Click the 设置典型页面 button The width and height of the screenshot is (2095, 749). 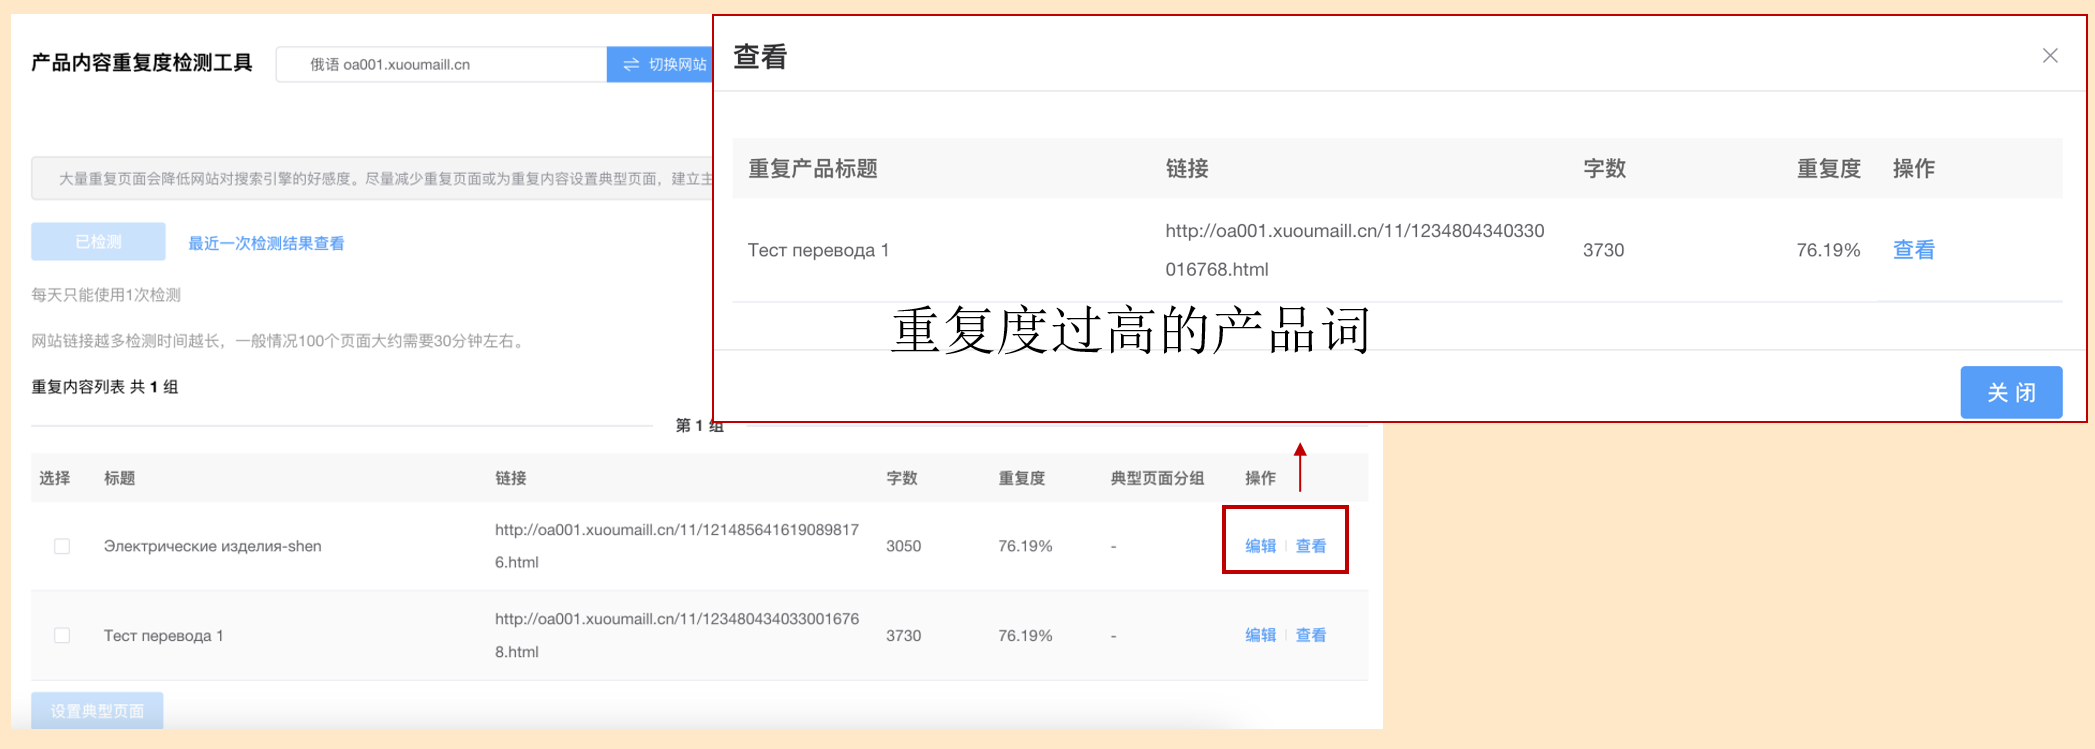[x=97, y=710]
